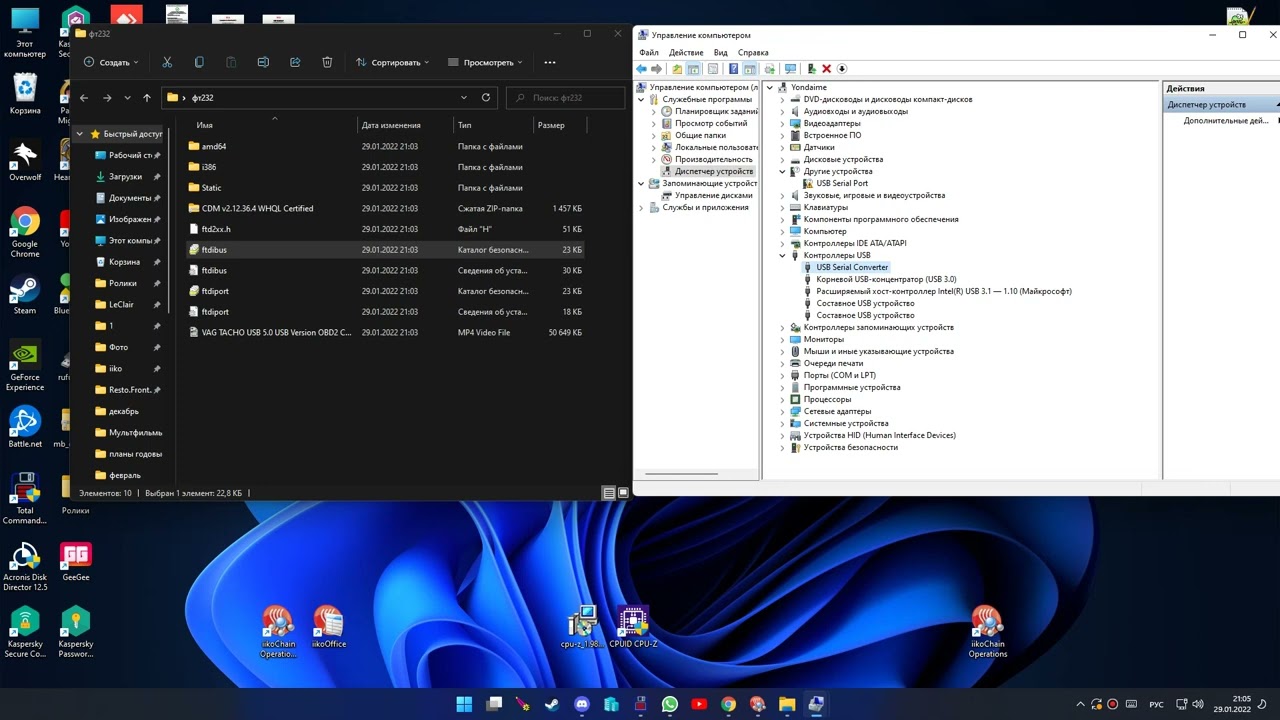Click the black down-arrow icon in Computer Management toolbar

841,69
